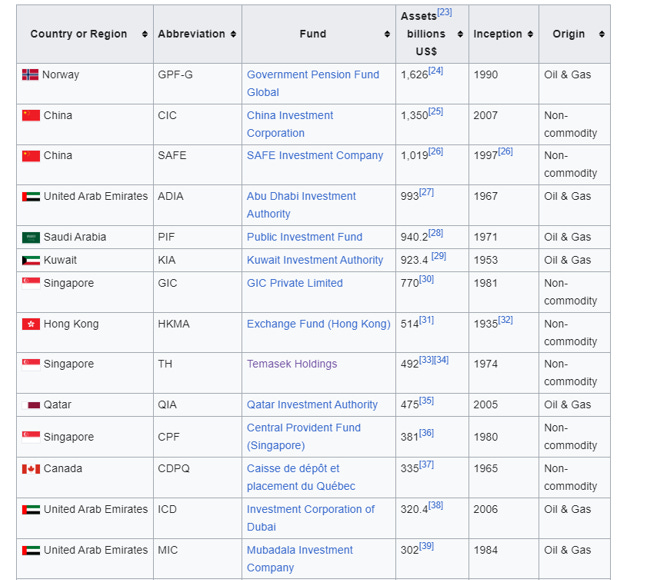Image resolution: width=648 pixels, height=580 pixels.
Task: Sort table by Origin column arrows
Action: click(602, 34)
